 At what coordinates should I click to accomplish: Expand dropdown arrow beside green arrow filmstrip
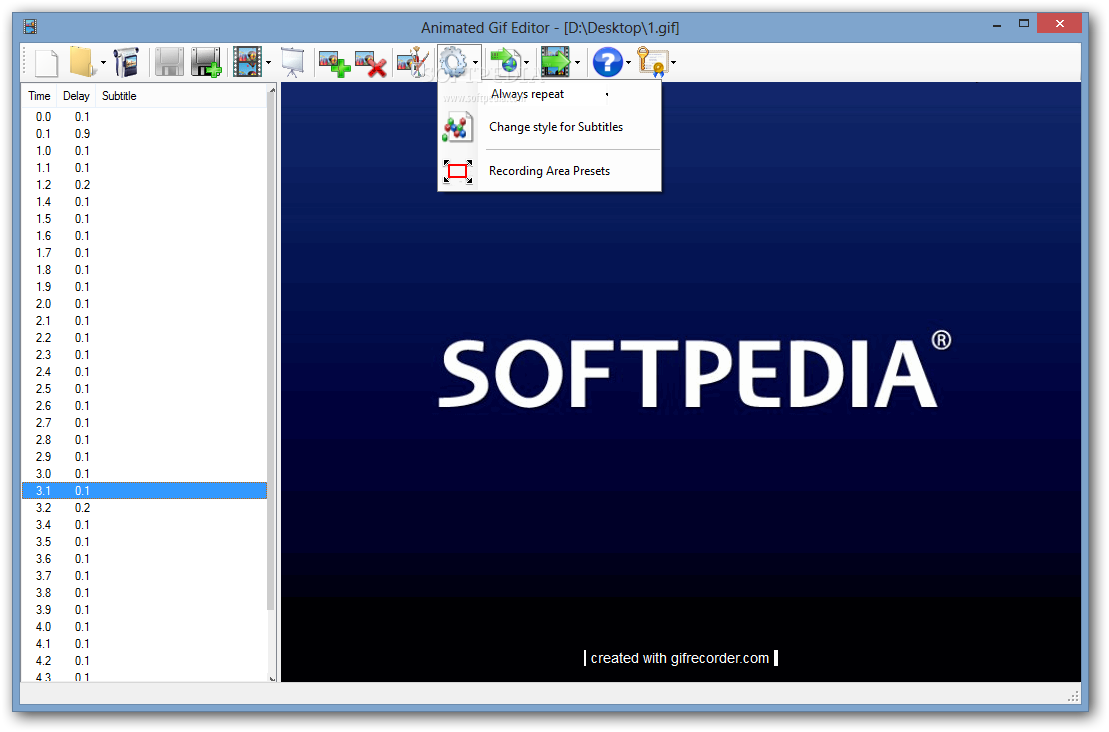click(x=577, y=63)
